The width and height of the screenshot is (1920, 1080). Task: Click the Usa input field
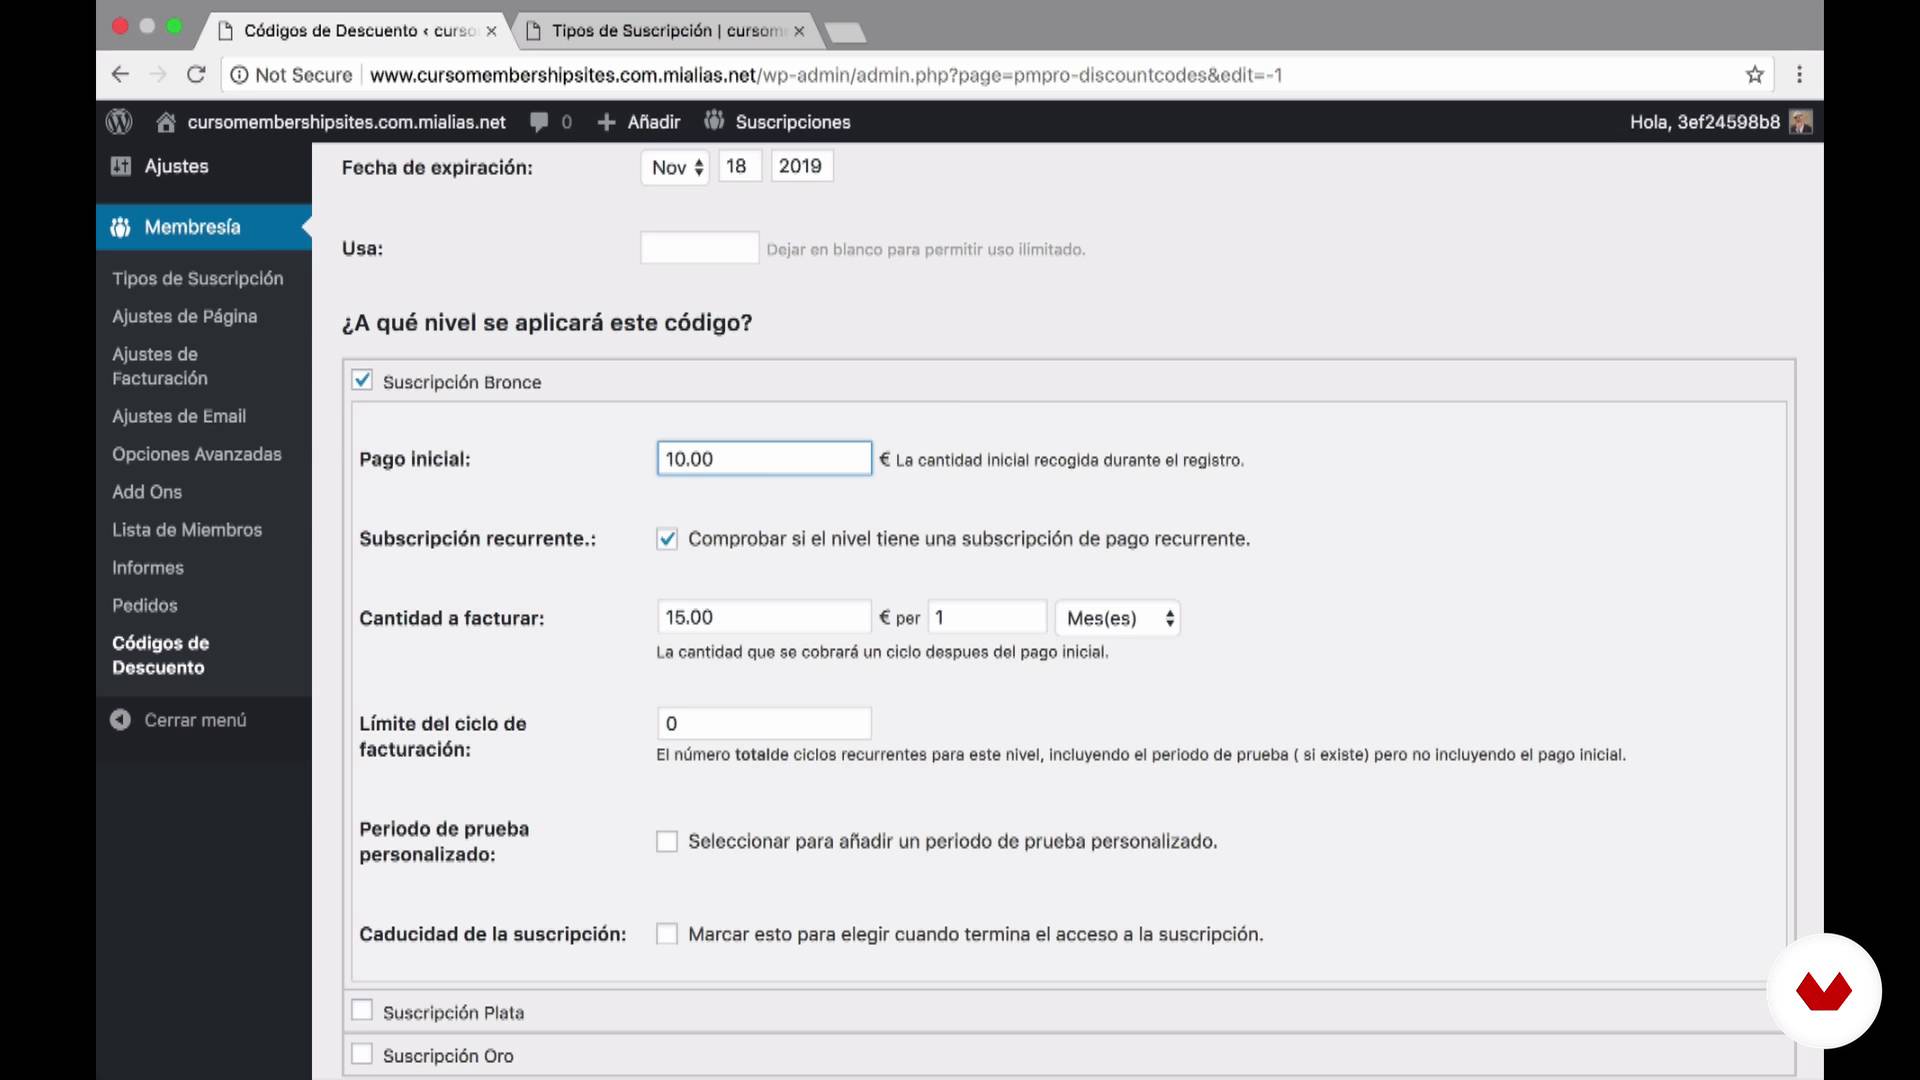[700, 248]
